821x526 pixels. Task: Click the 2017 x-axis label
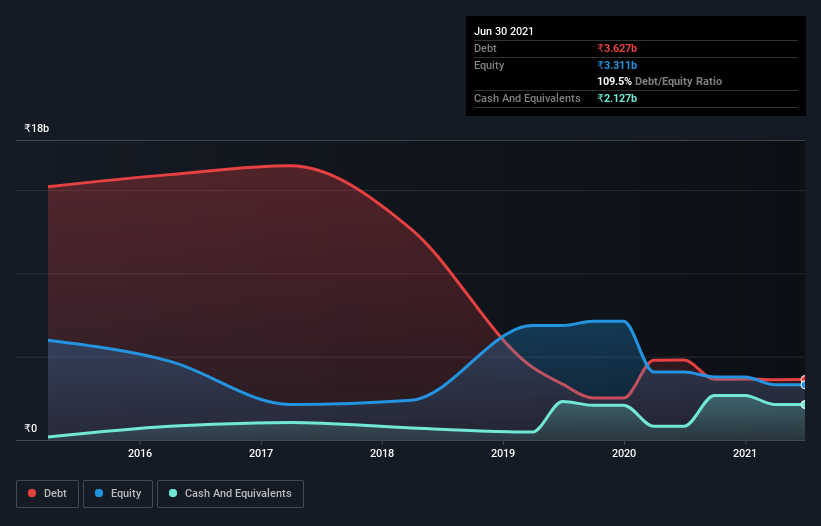point(261,453)
